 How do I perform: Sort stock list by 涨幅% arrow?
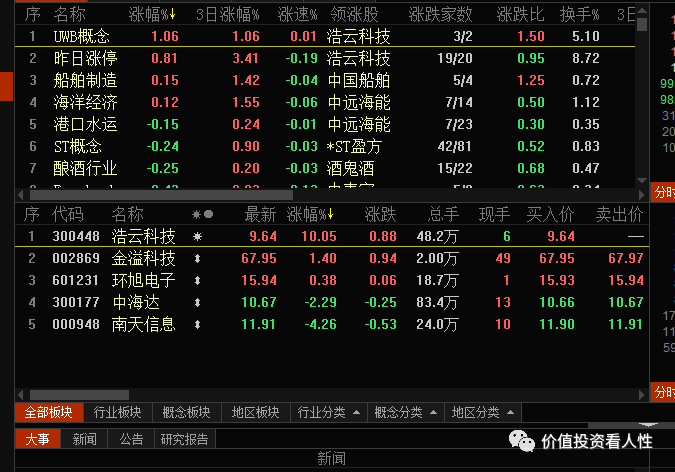331,214
